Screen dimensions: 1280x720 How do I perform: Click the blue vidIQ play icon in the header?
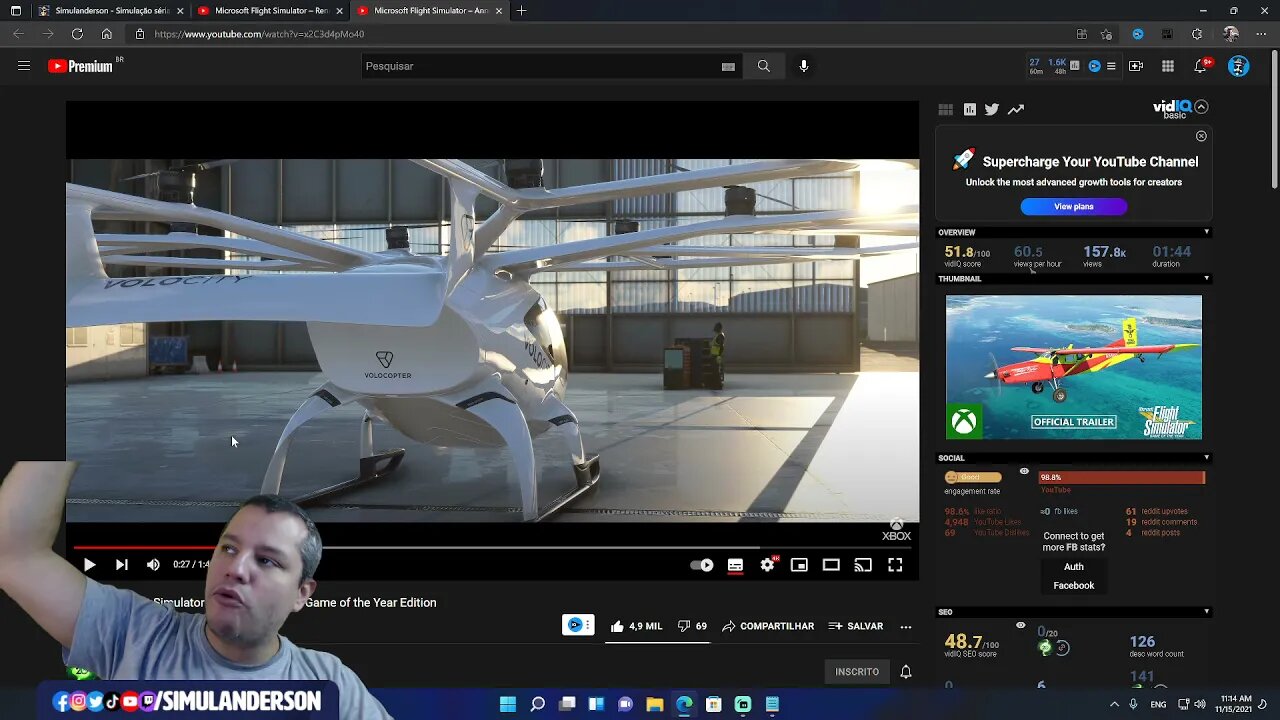click(x=1094, y=66)
